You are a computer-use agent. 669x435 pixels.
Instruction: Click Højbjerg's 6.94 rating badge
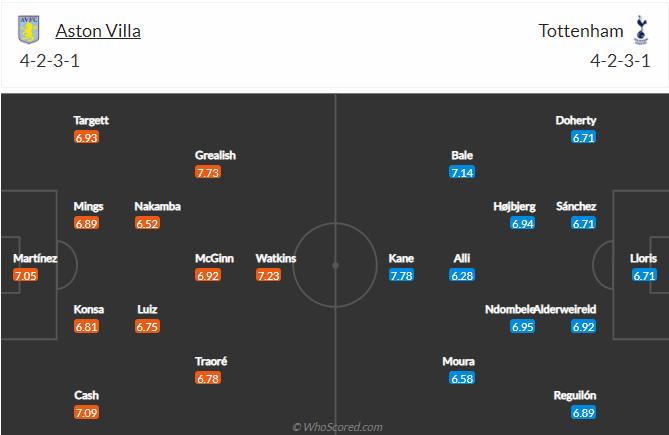pos(522,223)
